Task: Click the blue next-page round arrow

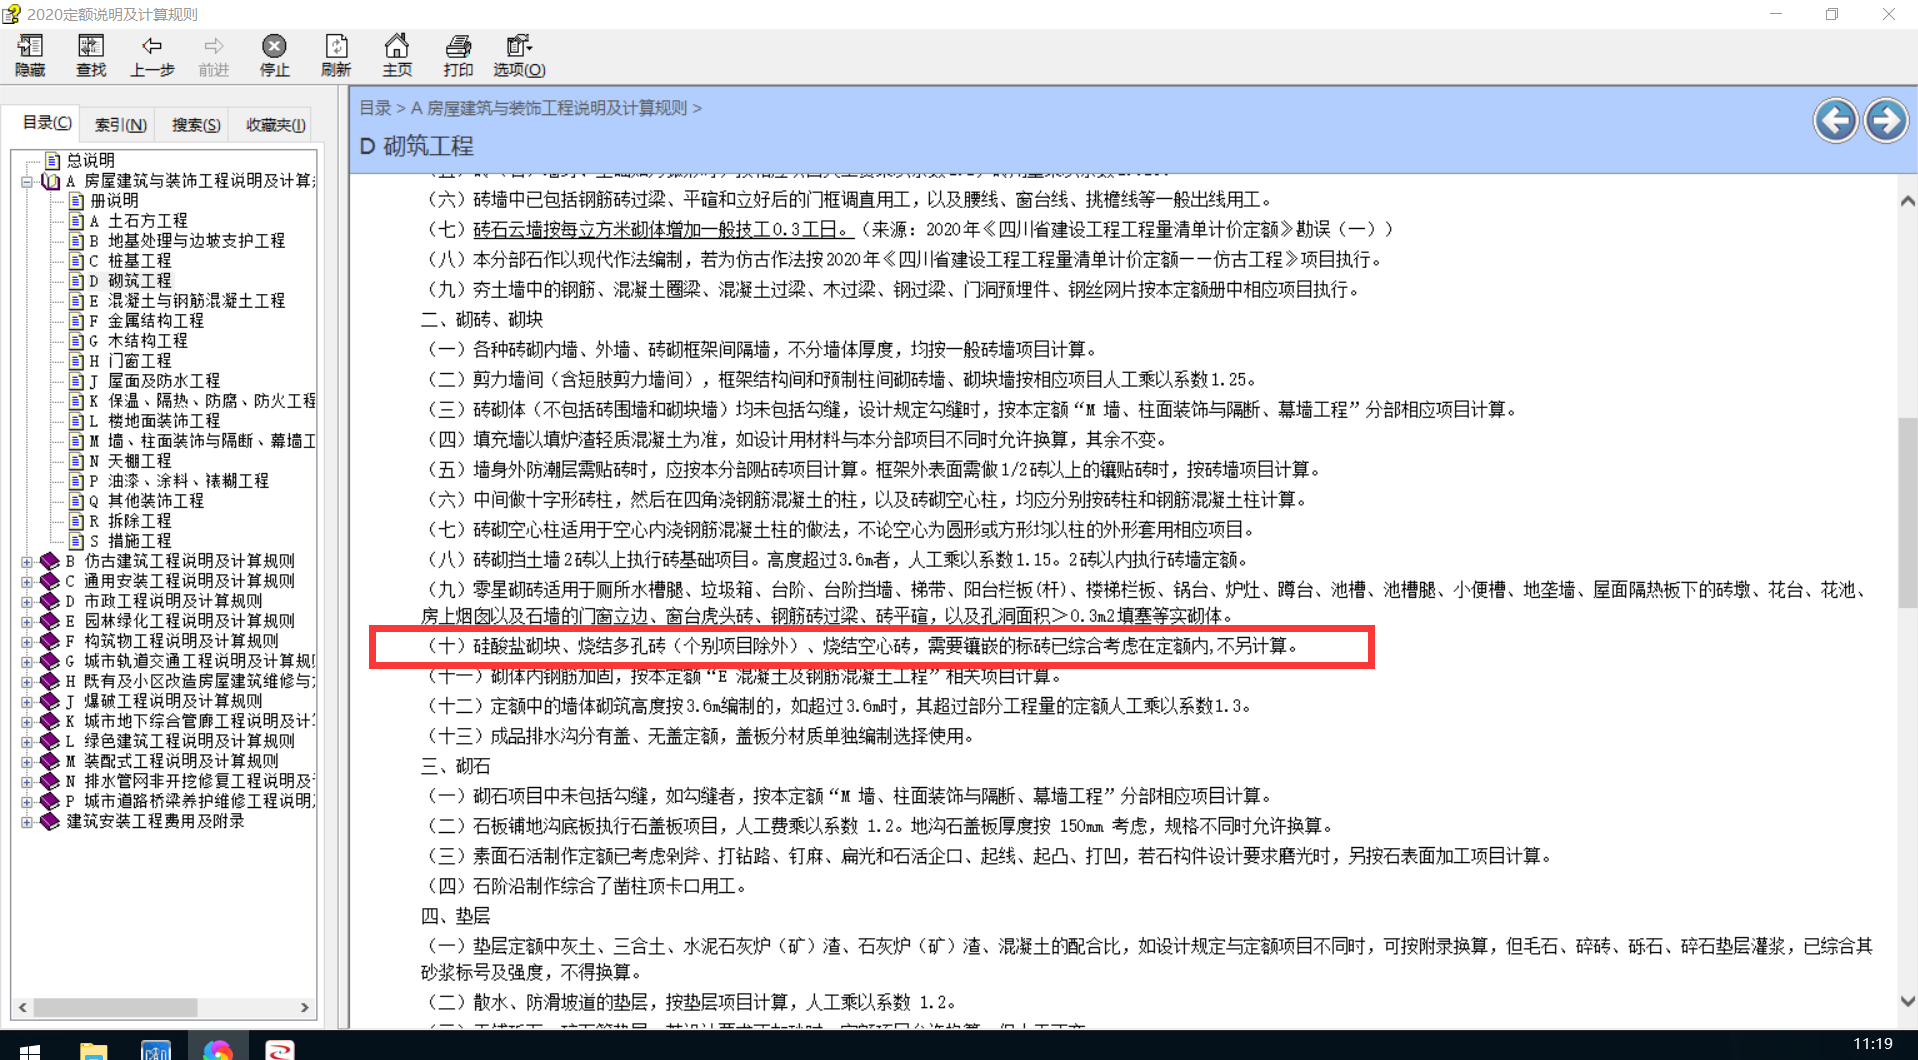Action: (x=1886, y=121)
